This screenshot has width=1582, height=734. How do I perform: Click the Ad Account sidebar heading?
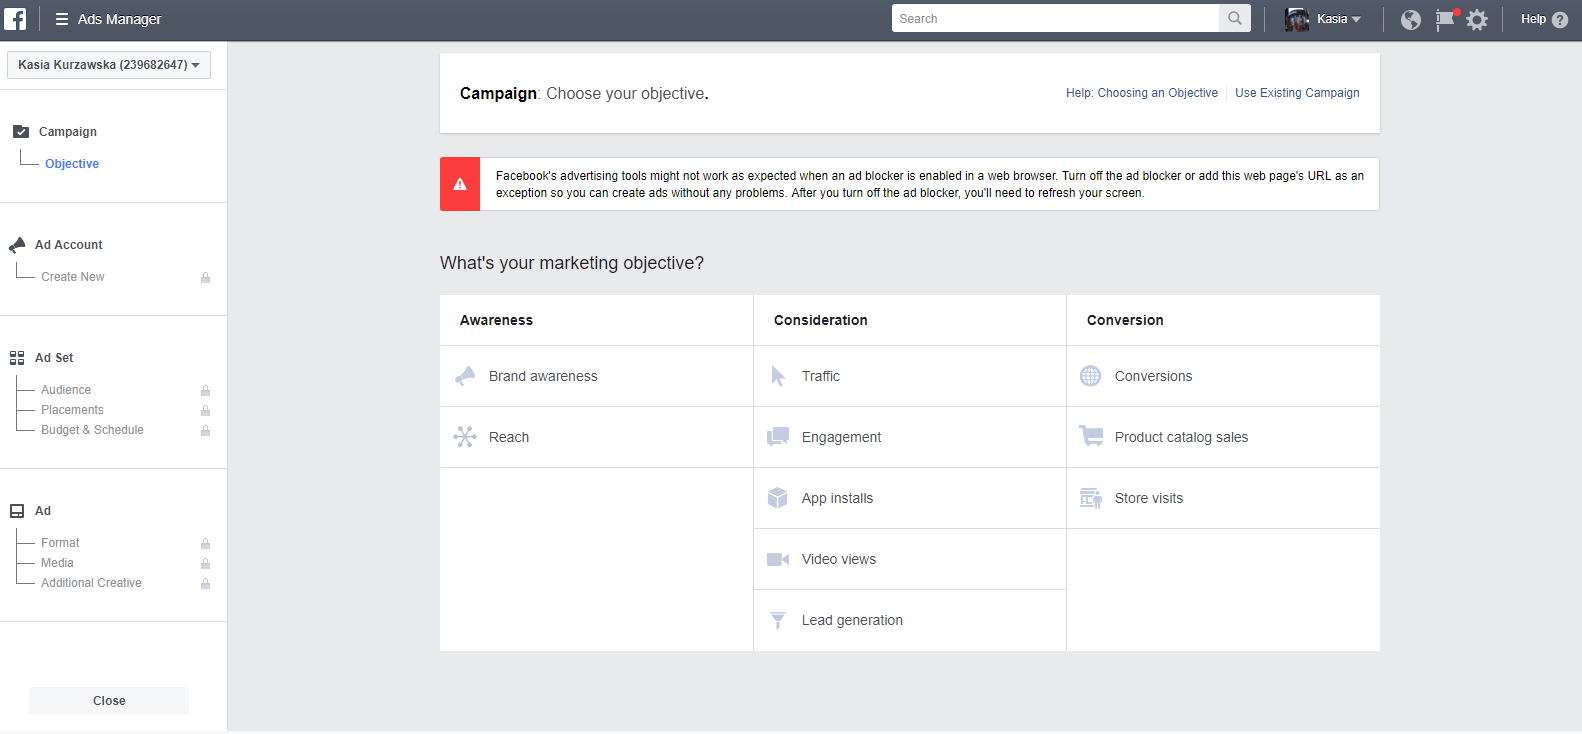[69, 245]
